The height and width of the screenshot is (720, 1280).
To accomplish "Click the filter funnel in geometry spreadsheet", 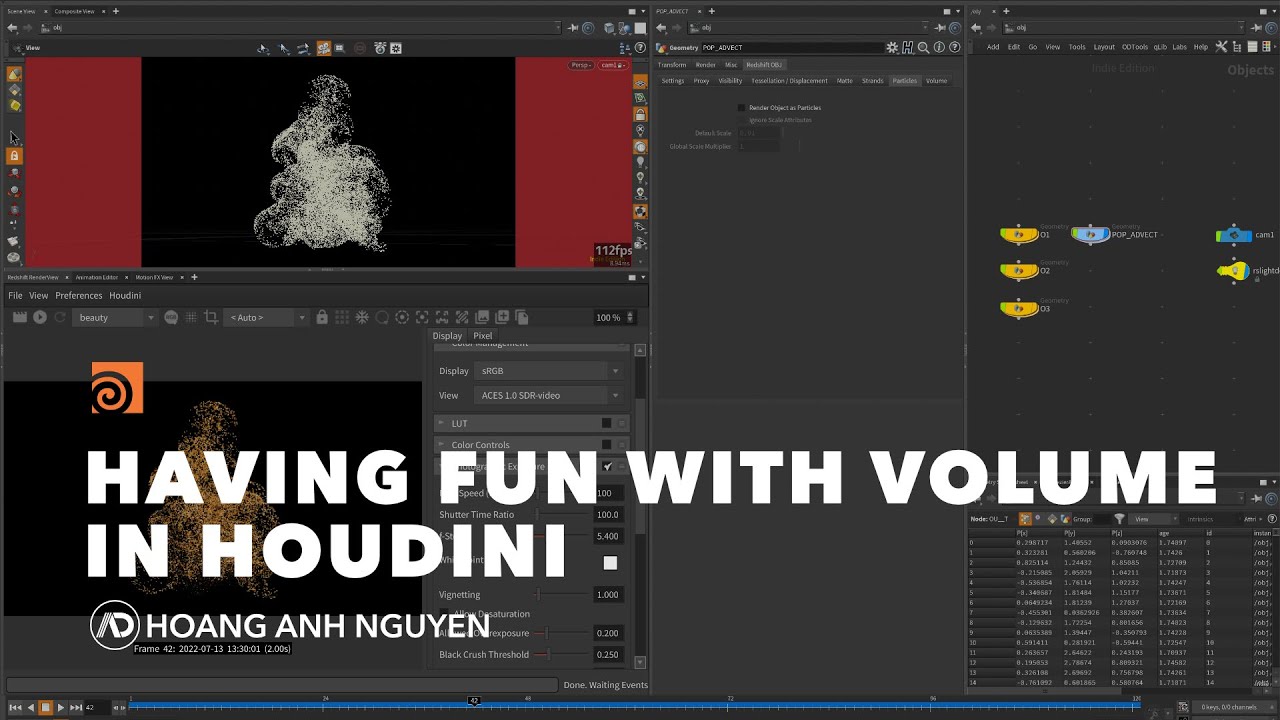I will click(x=1119, y=519).
